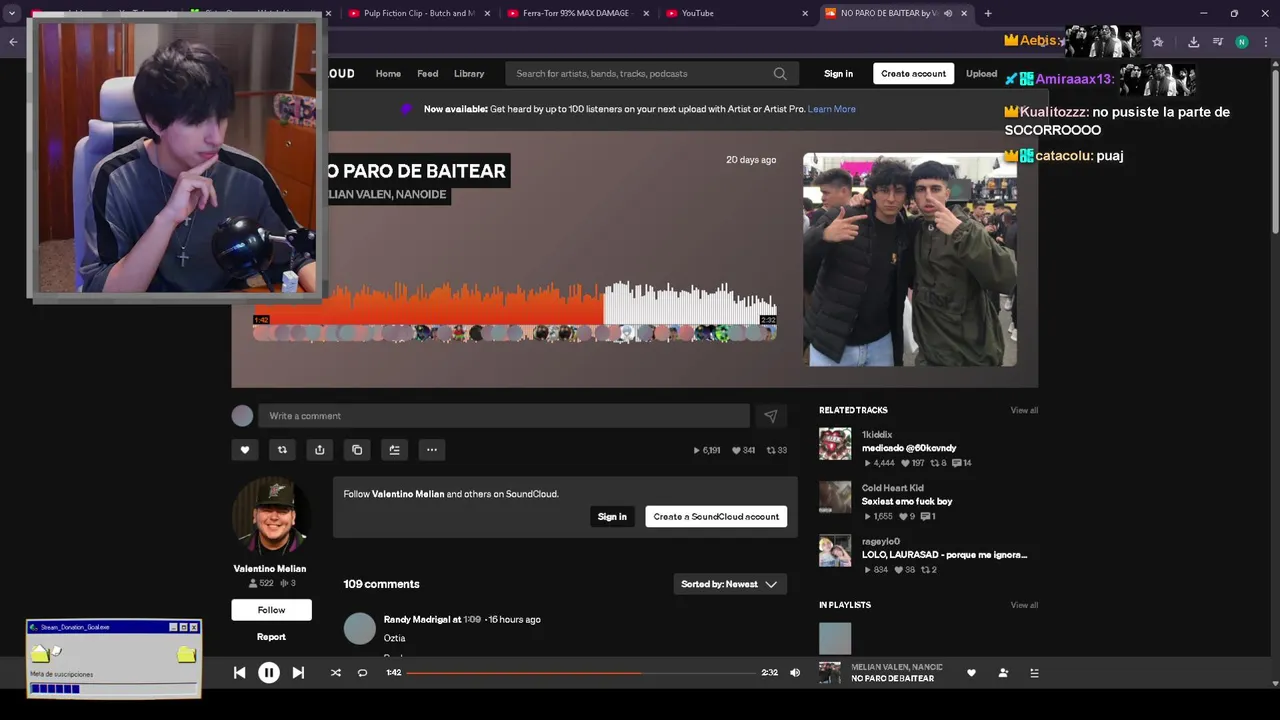This screenshot has height=720, width=1280.
Task: Open the Learn More link in banner
Action: [x=832, y=109]
